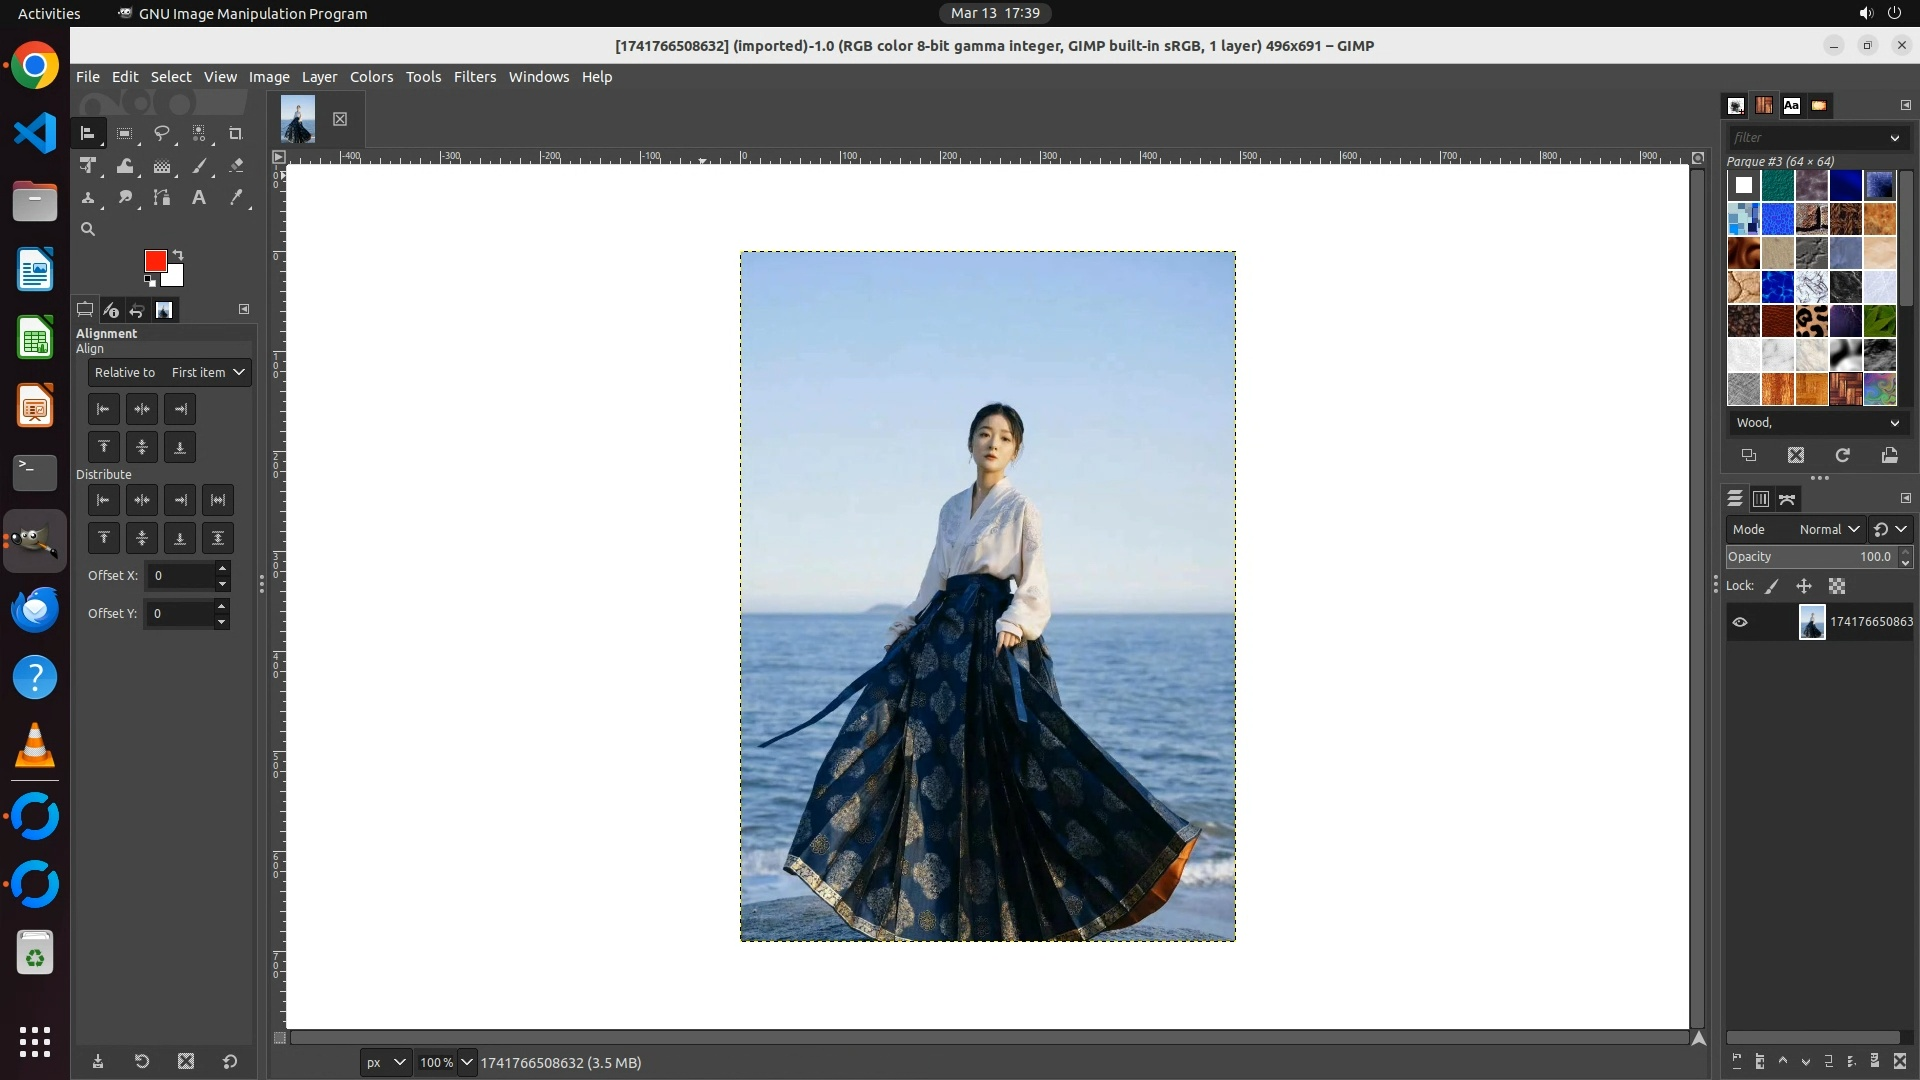1920x1080 pixels.
Task: Select the Crop tool
Action: click(x=236, y=133)
